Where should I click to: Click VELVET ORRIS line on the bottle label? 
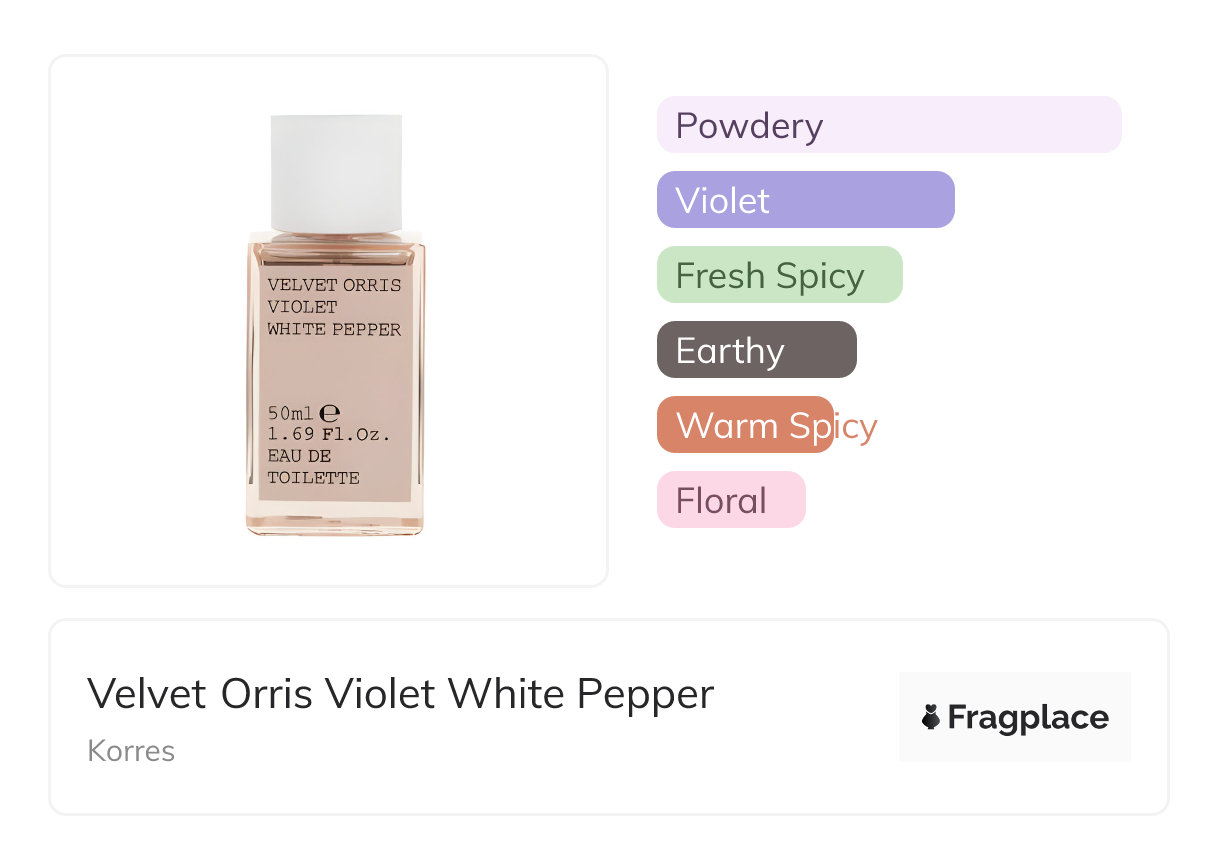tap(334, 285)
